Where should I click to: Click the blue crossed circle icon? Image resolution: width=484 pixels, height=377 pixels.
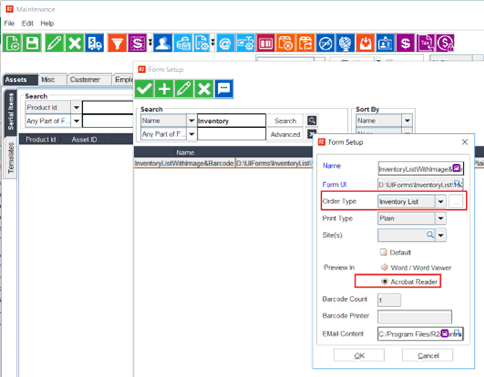tap(325, 43)
